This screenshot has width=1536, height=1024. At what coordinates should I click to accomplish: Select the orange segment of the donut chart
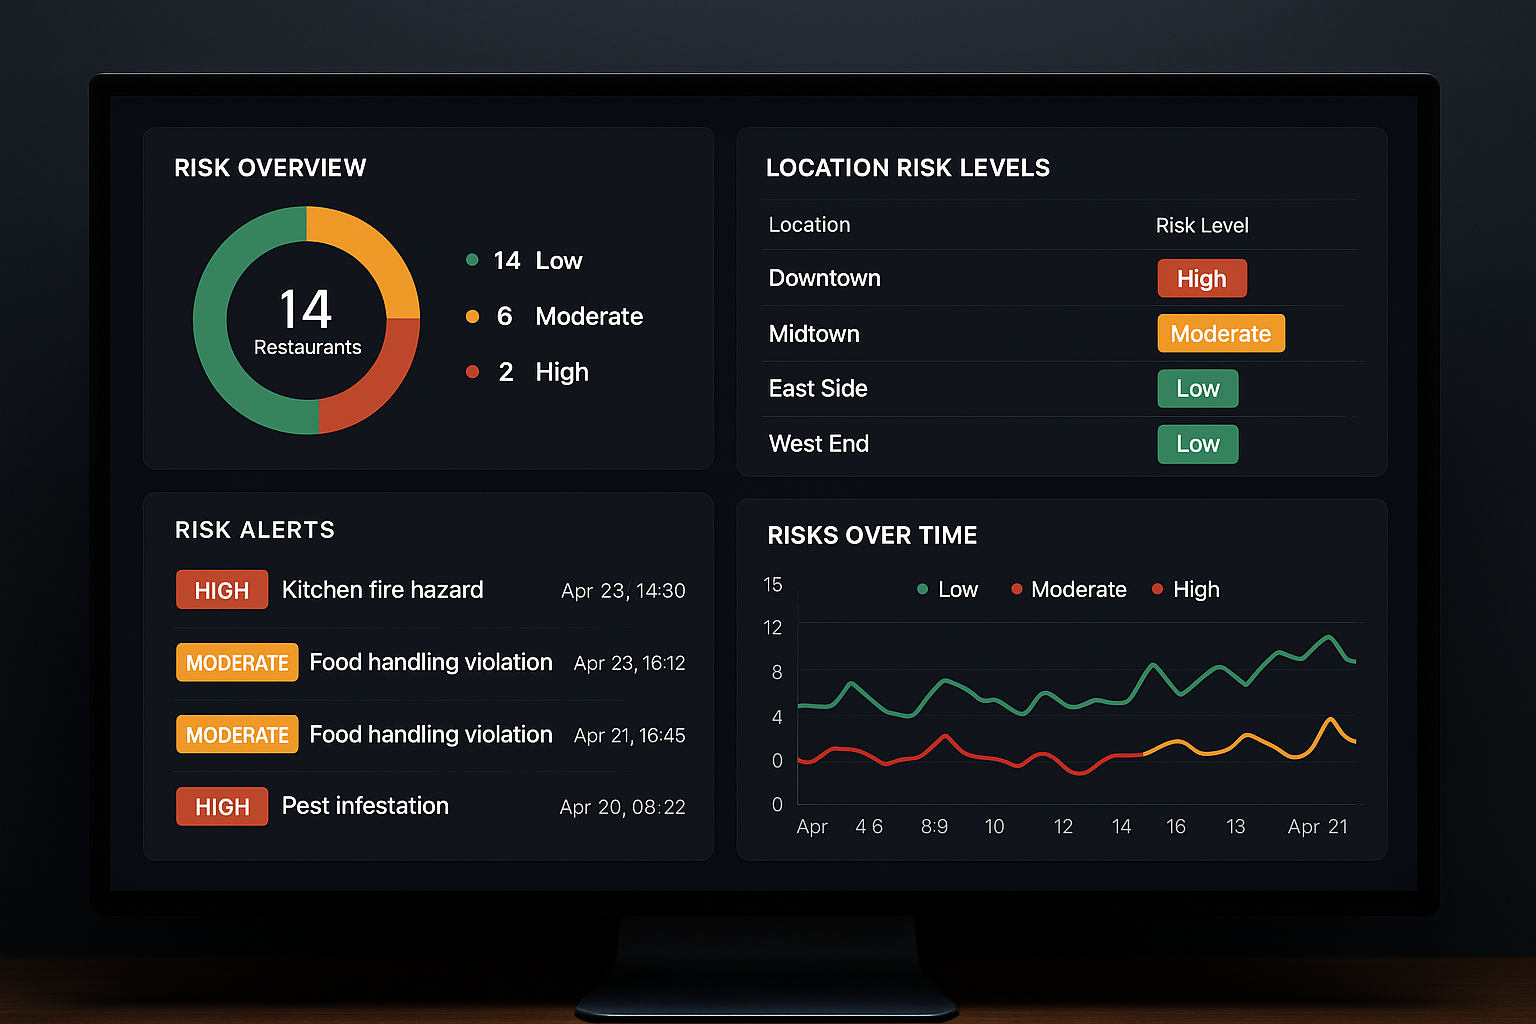point(374,250)
